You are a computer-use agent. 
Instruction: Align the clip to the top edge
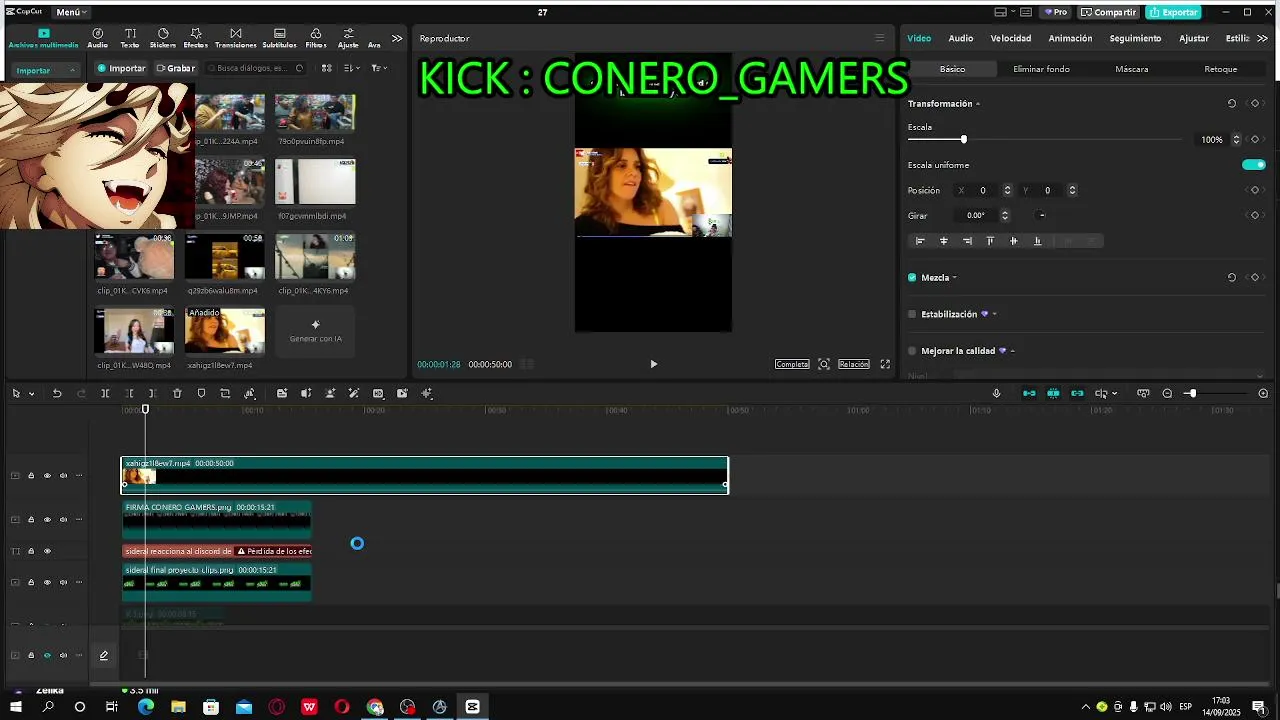click(990, 241)
